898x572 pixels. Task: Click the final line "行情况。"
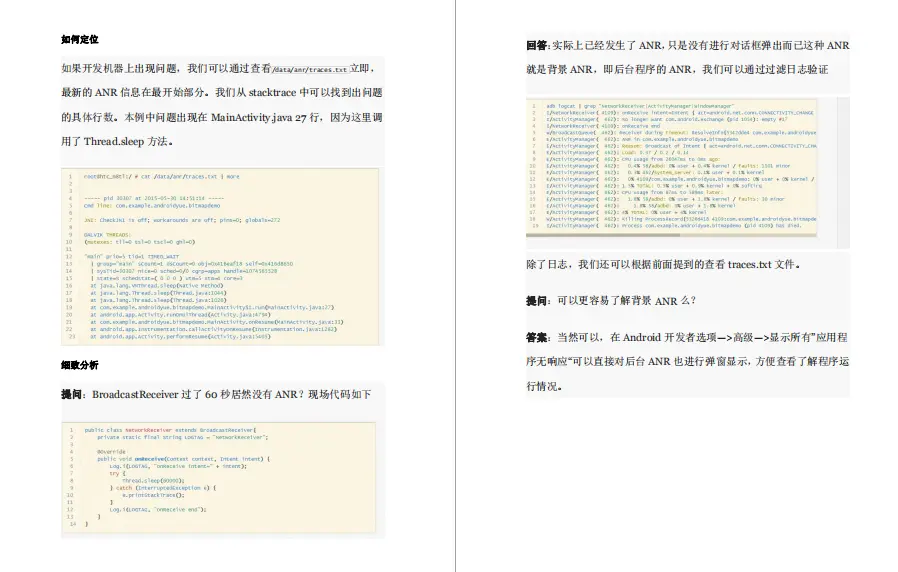click(x=544, y=386)
